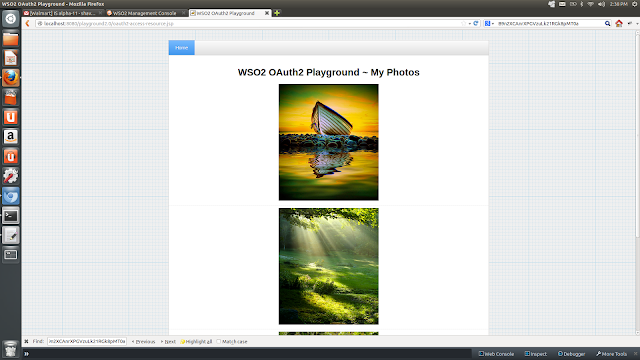This screenshot has height=360, width=640.
Task: Bookmark this page with the star icon
Action: click(x=463, y=24)
